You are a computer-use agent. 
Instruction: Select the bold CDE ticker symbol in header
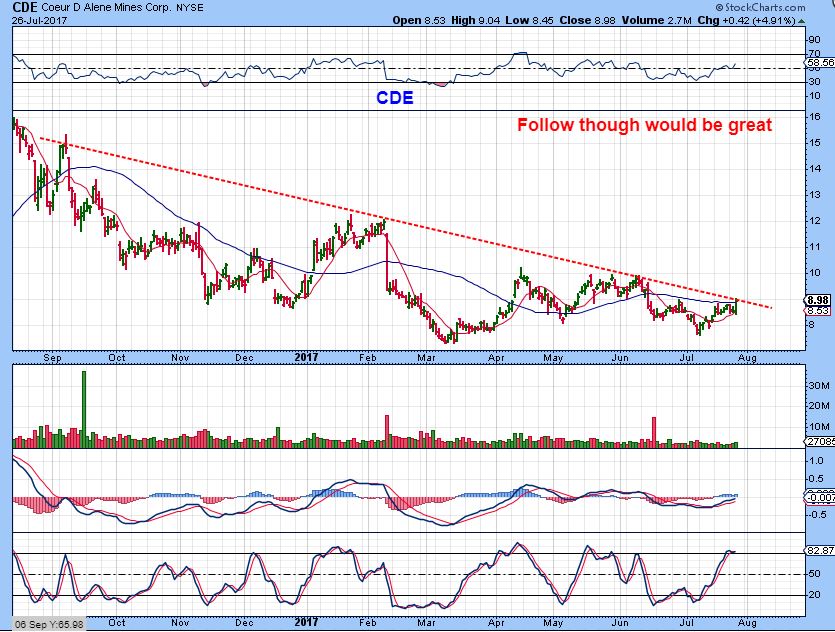tap(25, 7)
